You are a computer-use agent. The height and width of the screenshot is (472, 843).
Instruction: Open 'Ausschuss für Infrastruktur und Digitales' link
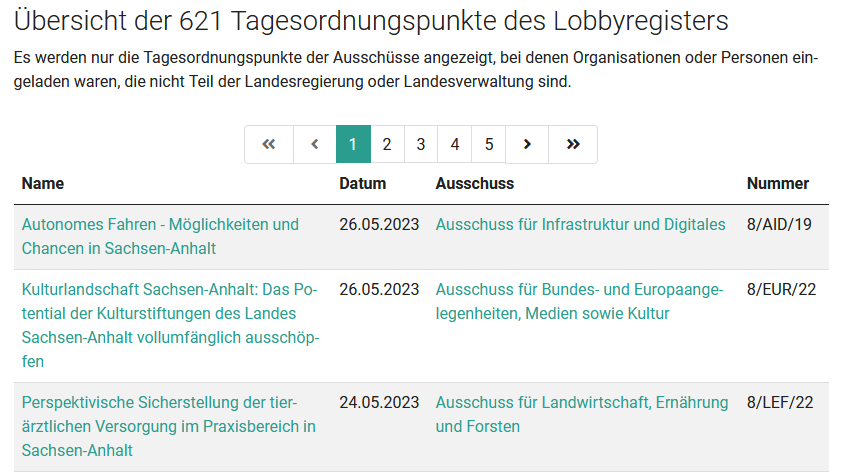(x=581, y=225)
